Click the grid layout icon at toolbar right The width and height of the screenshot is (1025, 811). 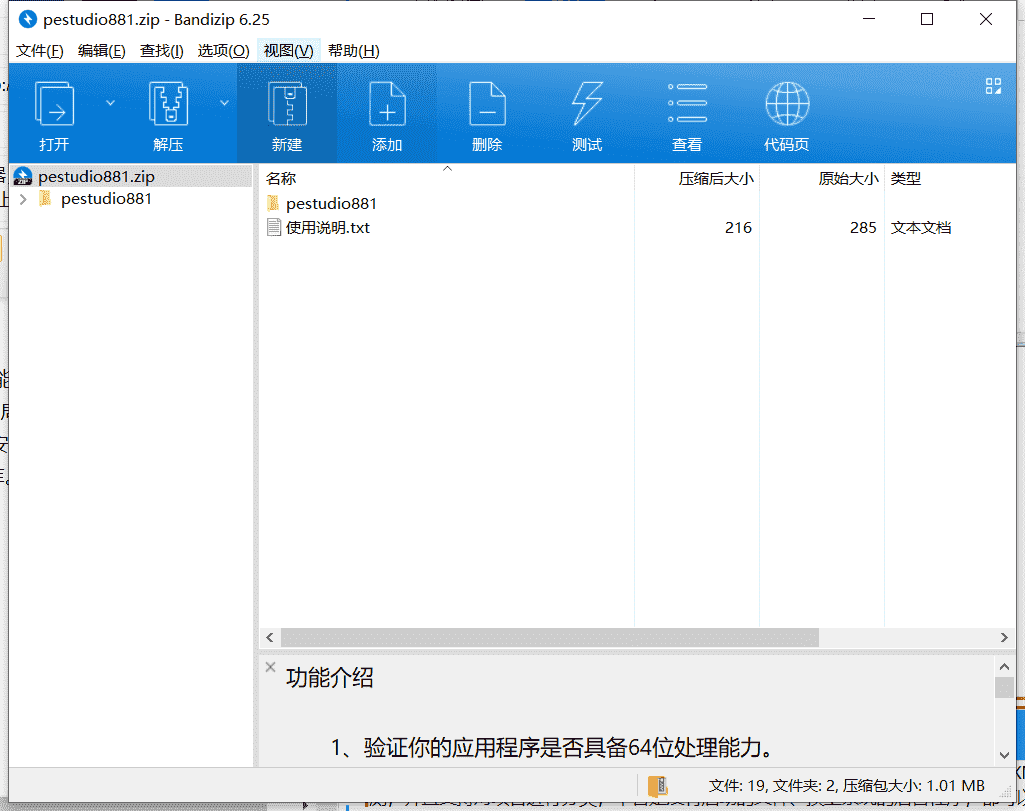[993, 86]
